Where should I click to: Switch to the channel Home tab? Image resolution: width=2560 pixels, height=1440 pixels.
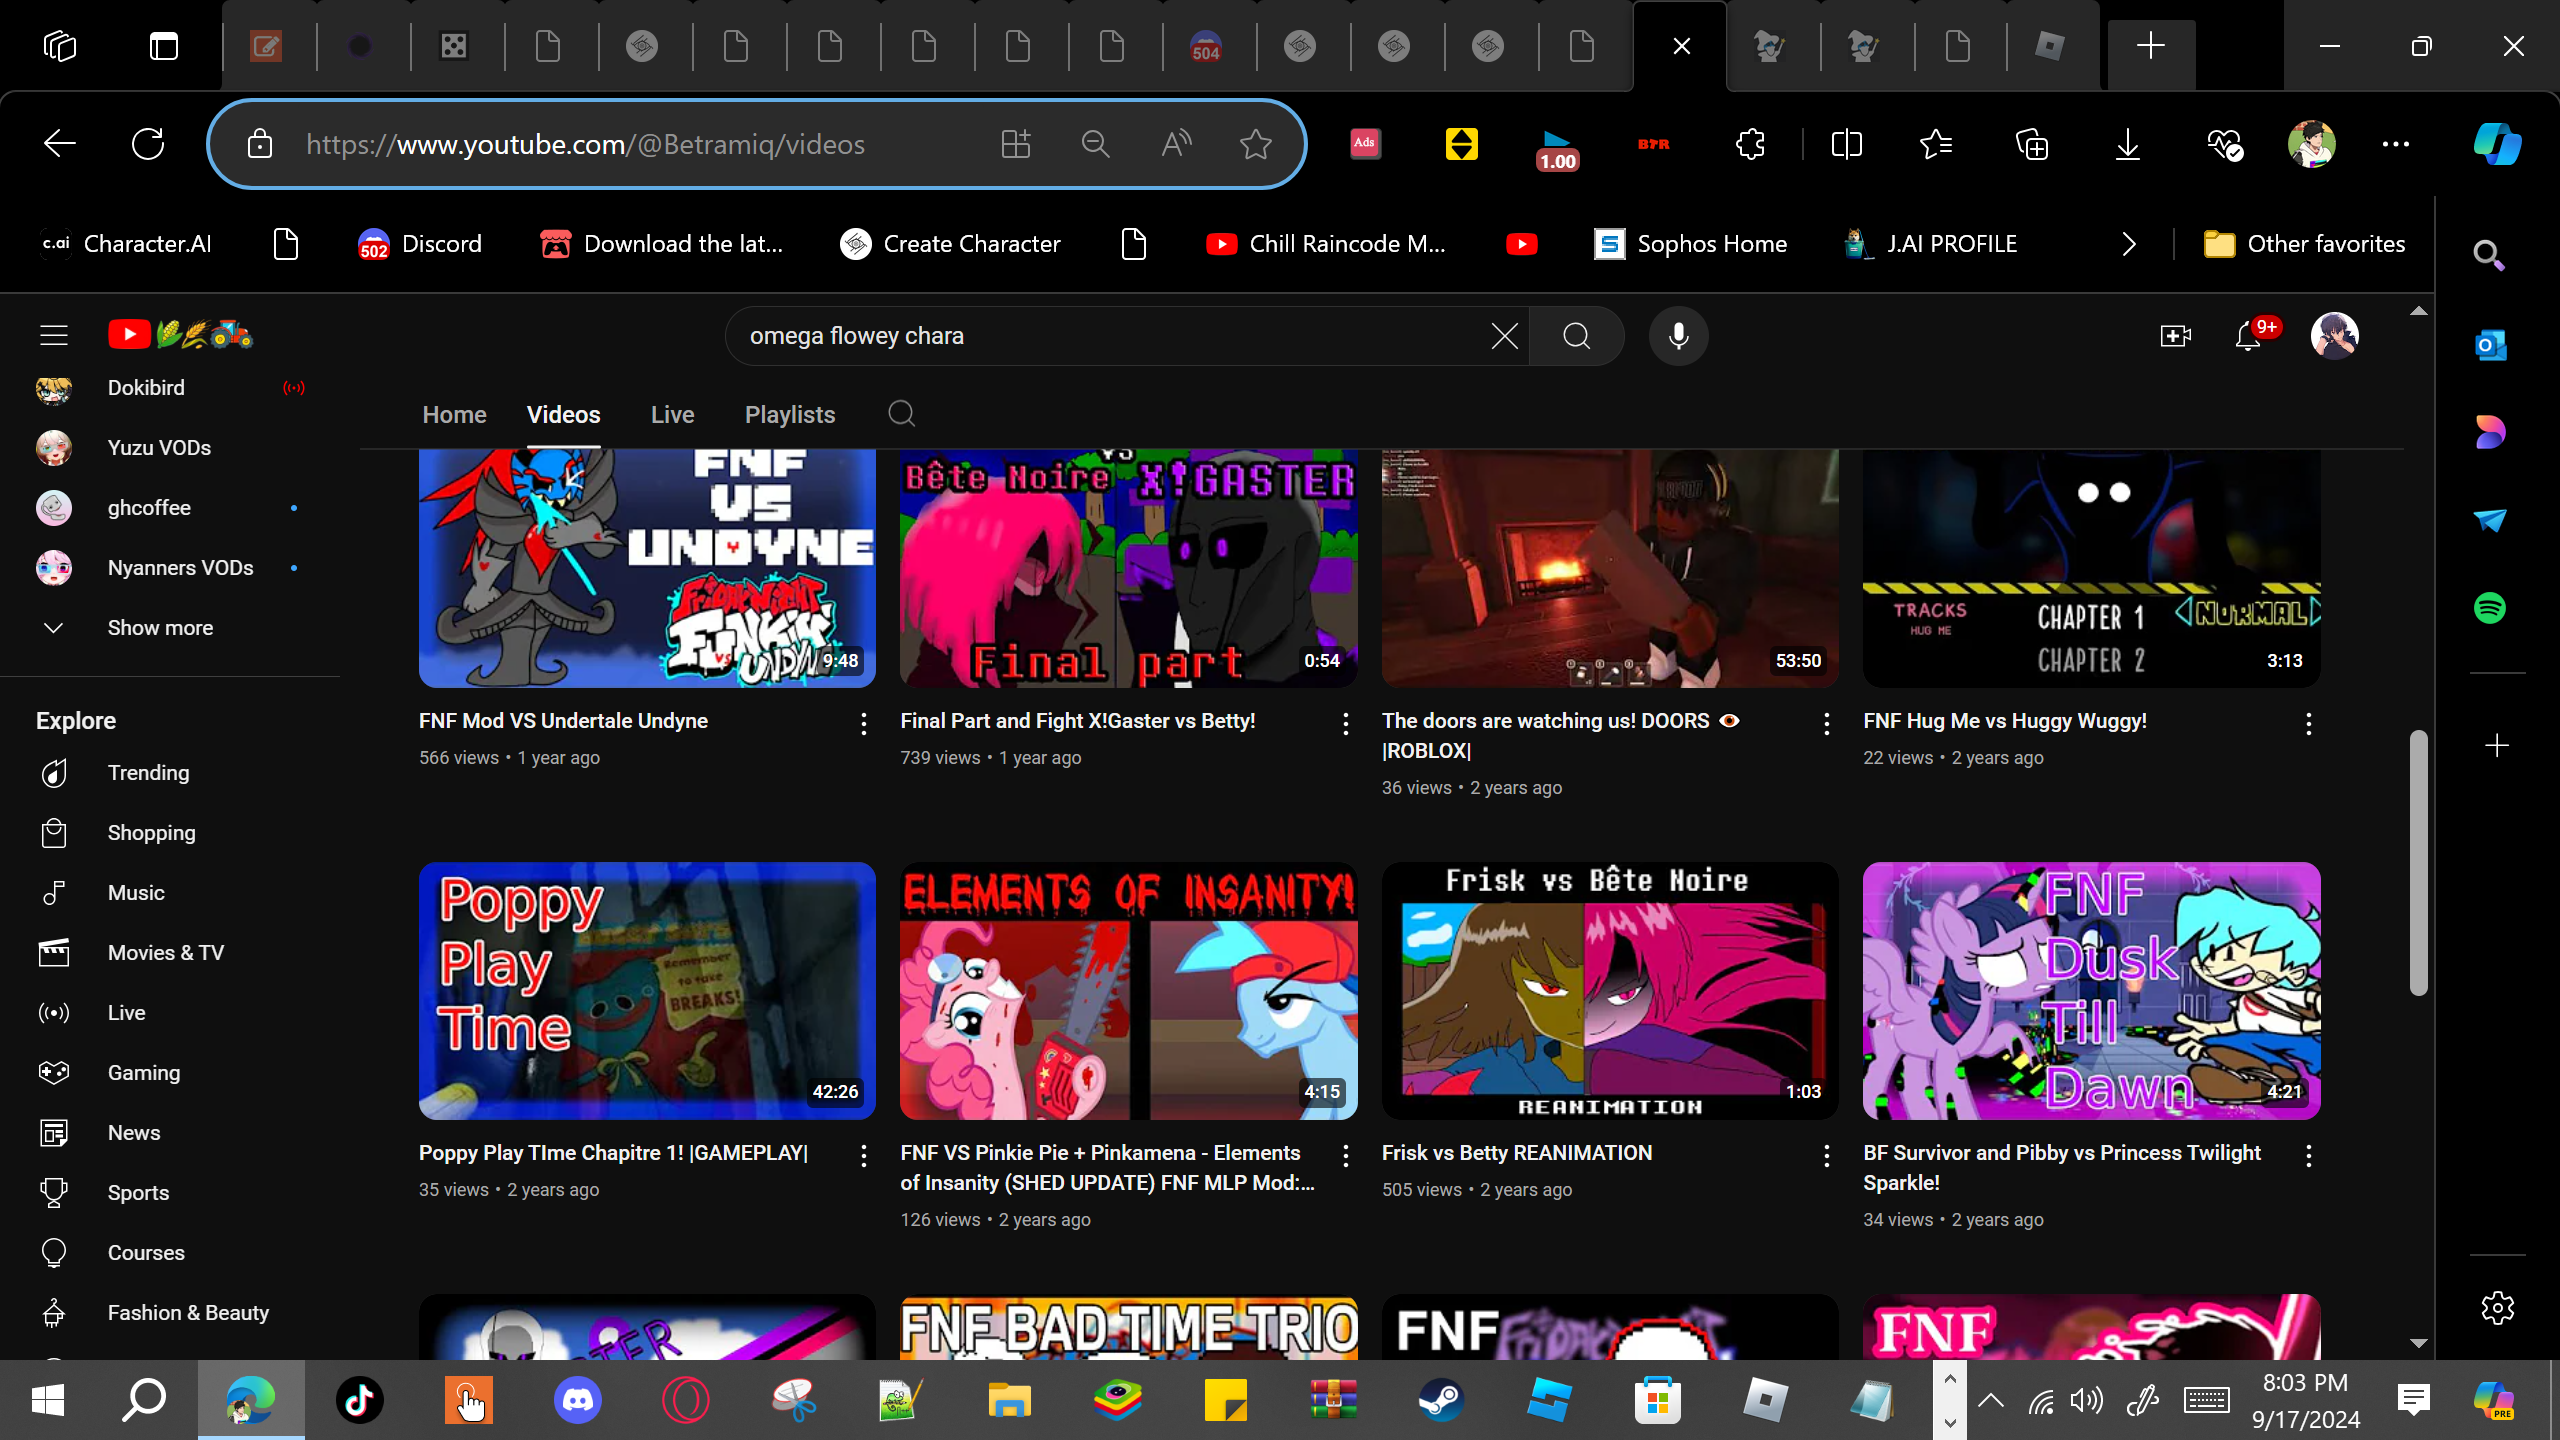tap(454, 415)
